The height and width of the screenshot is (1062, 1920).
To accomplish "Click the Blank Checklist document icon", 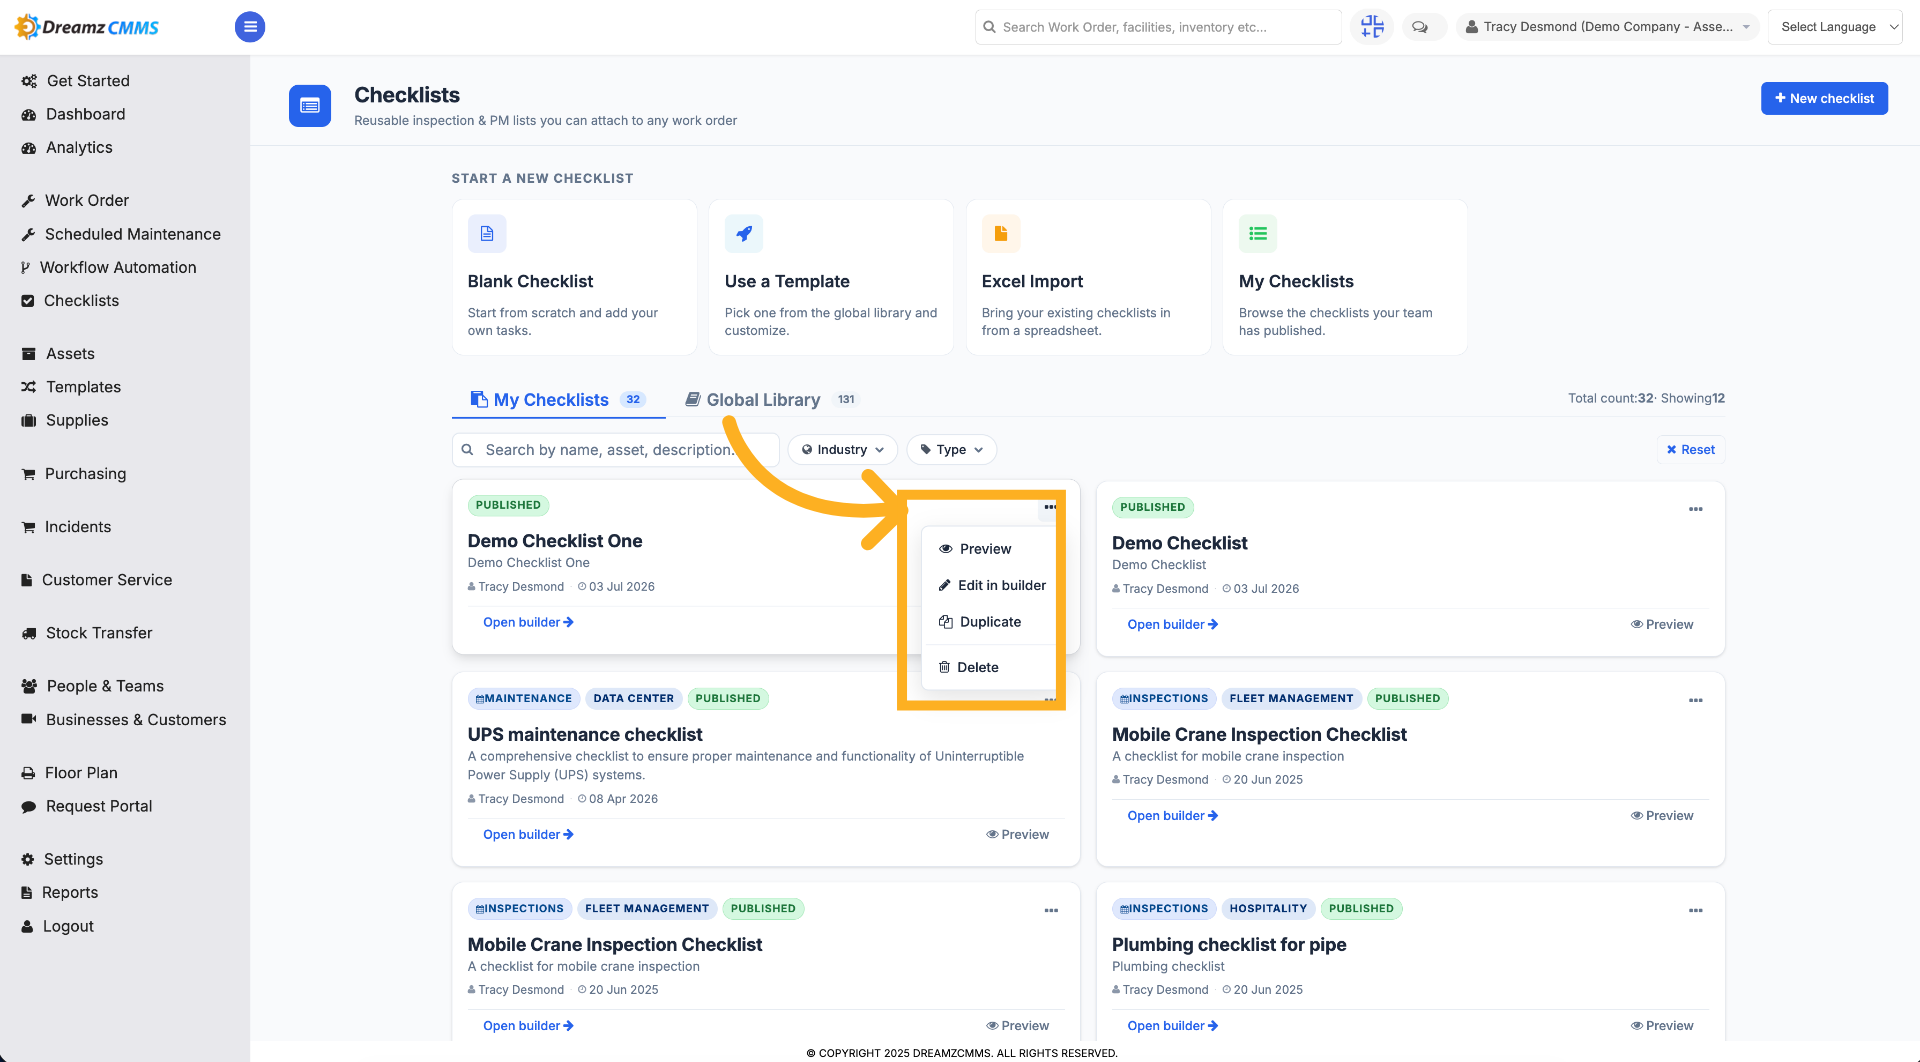I will point(487,234).
